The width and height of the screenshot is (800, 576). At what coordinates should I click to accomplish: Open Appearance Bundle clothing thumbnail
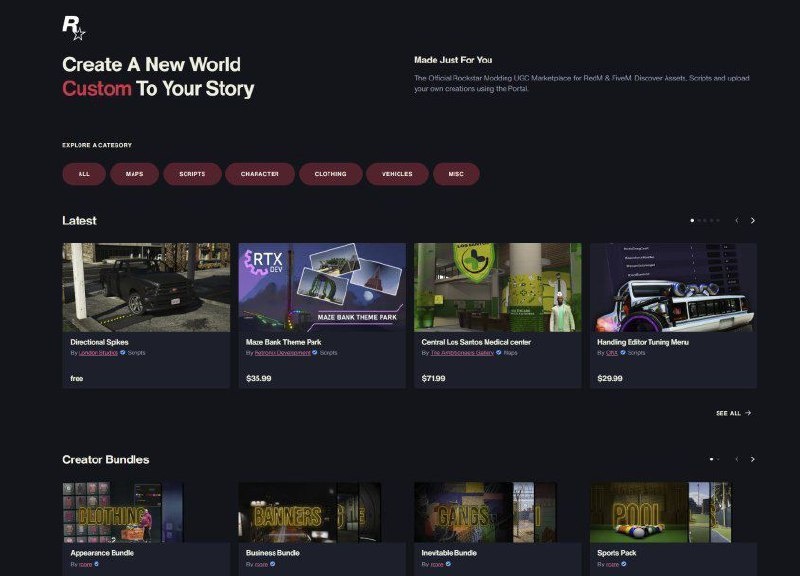tap(122, 512)
